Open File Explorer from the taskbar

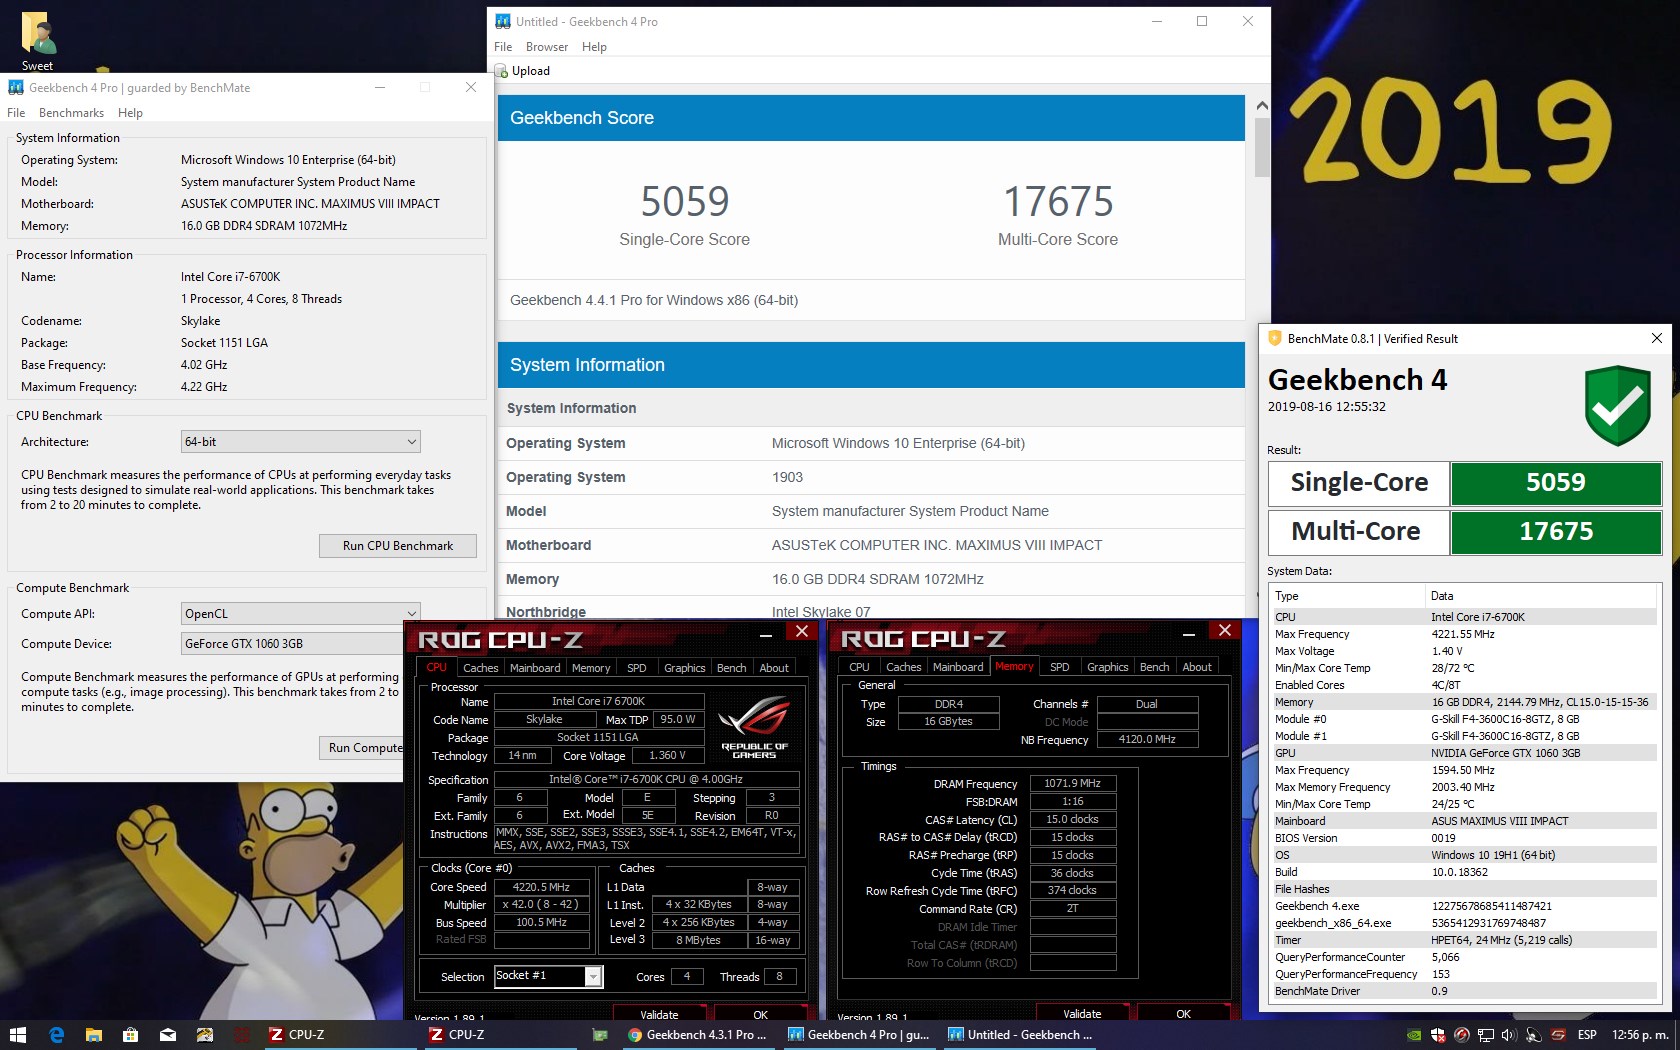click(x=93, y=1035)
